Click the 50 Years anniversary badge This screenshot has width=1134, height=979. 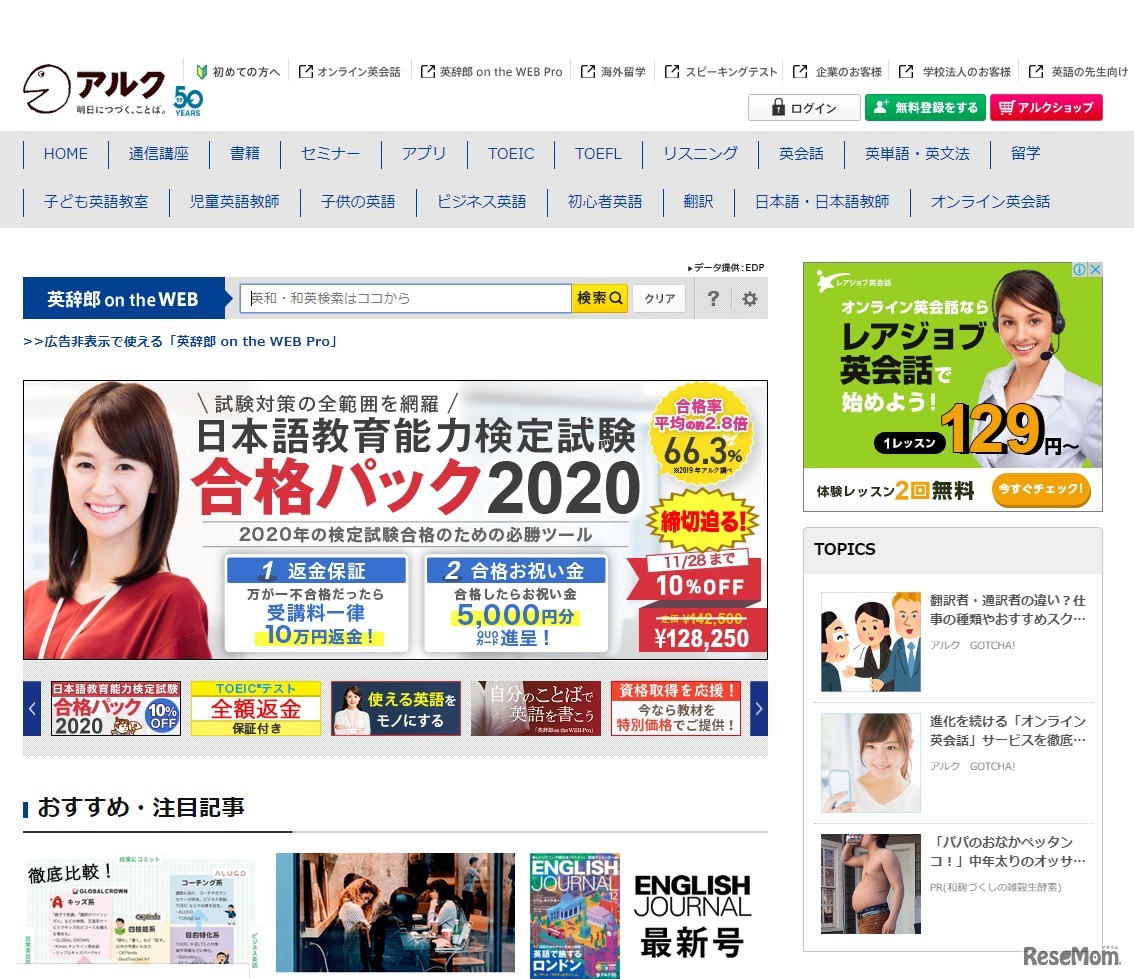click(188, 101)
